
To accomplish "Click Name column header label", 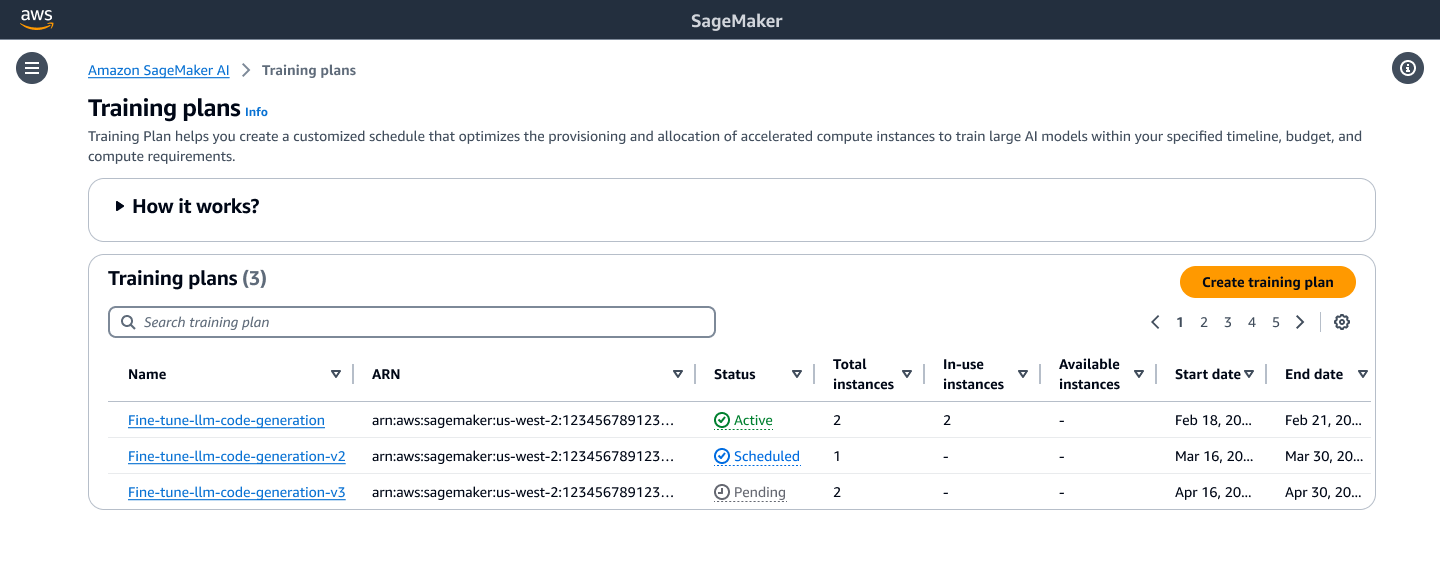I will (x=147, y=375).
